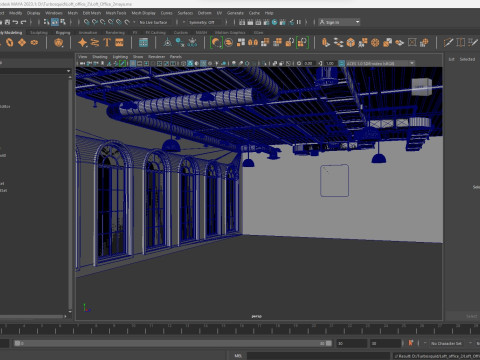Screen dimensions: 480x360
Task: Click the torus primitive shelf icon
Action: (x=10, y=43)
